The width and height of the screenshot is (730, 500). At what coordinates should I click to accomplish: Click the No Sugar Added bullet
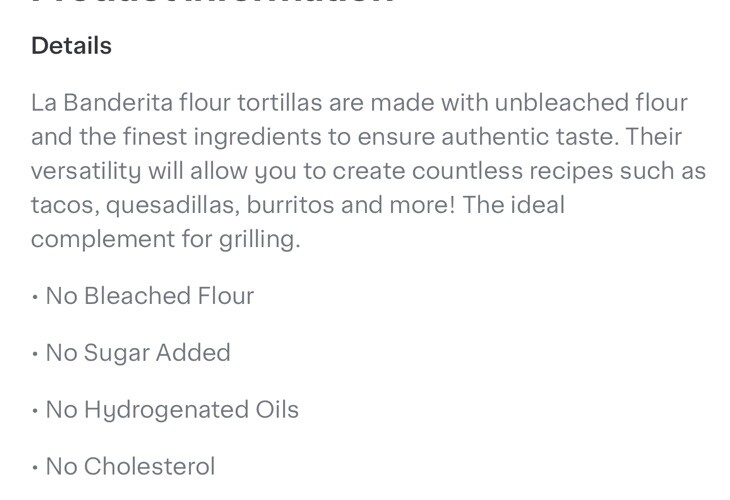pos(137,353)
